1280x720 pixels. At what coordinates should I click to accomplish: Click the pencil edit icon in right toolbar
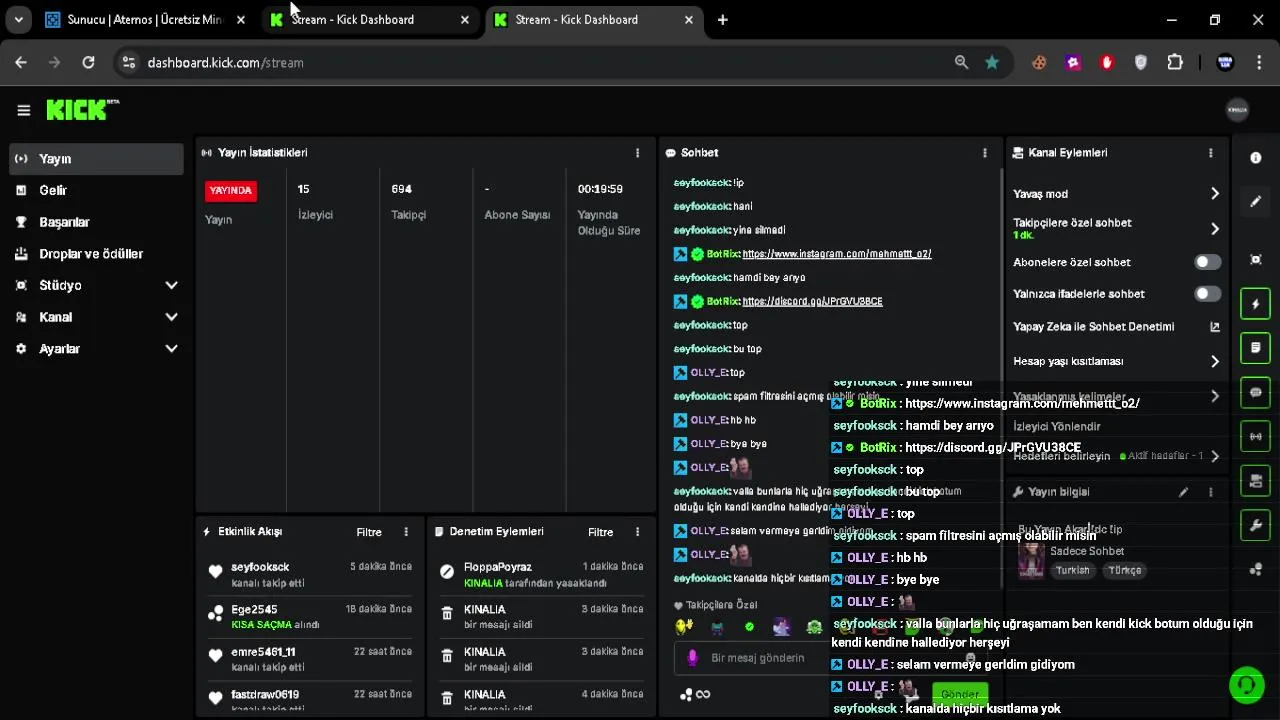pos(1256,201)
